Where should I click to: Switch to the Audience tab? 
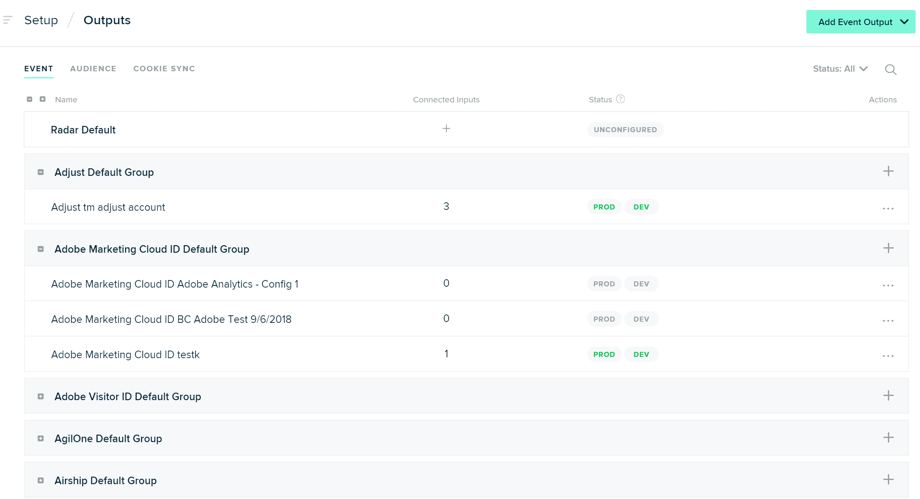(x=93, y=69)
